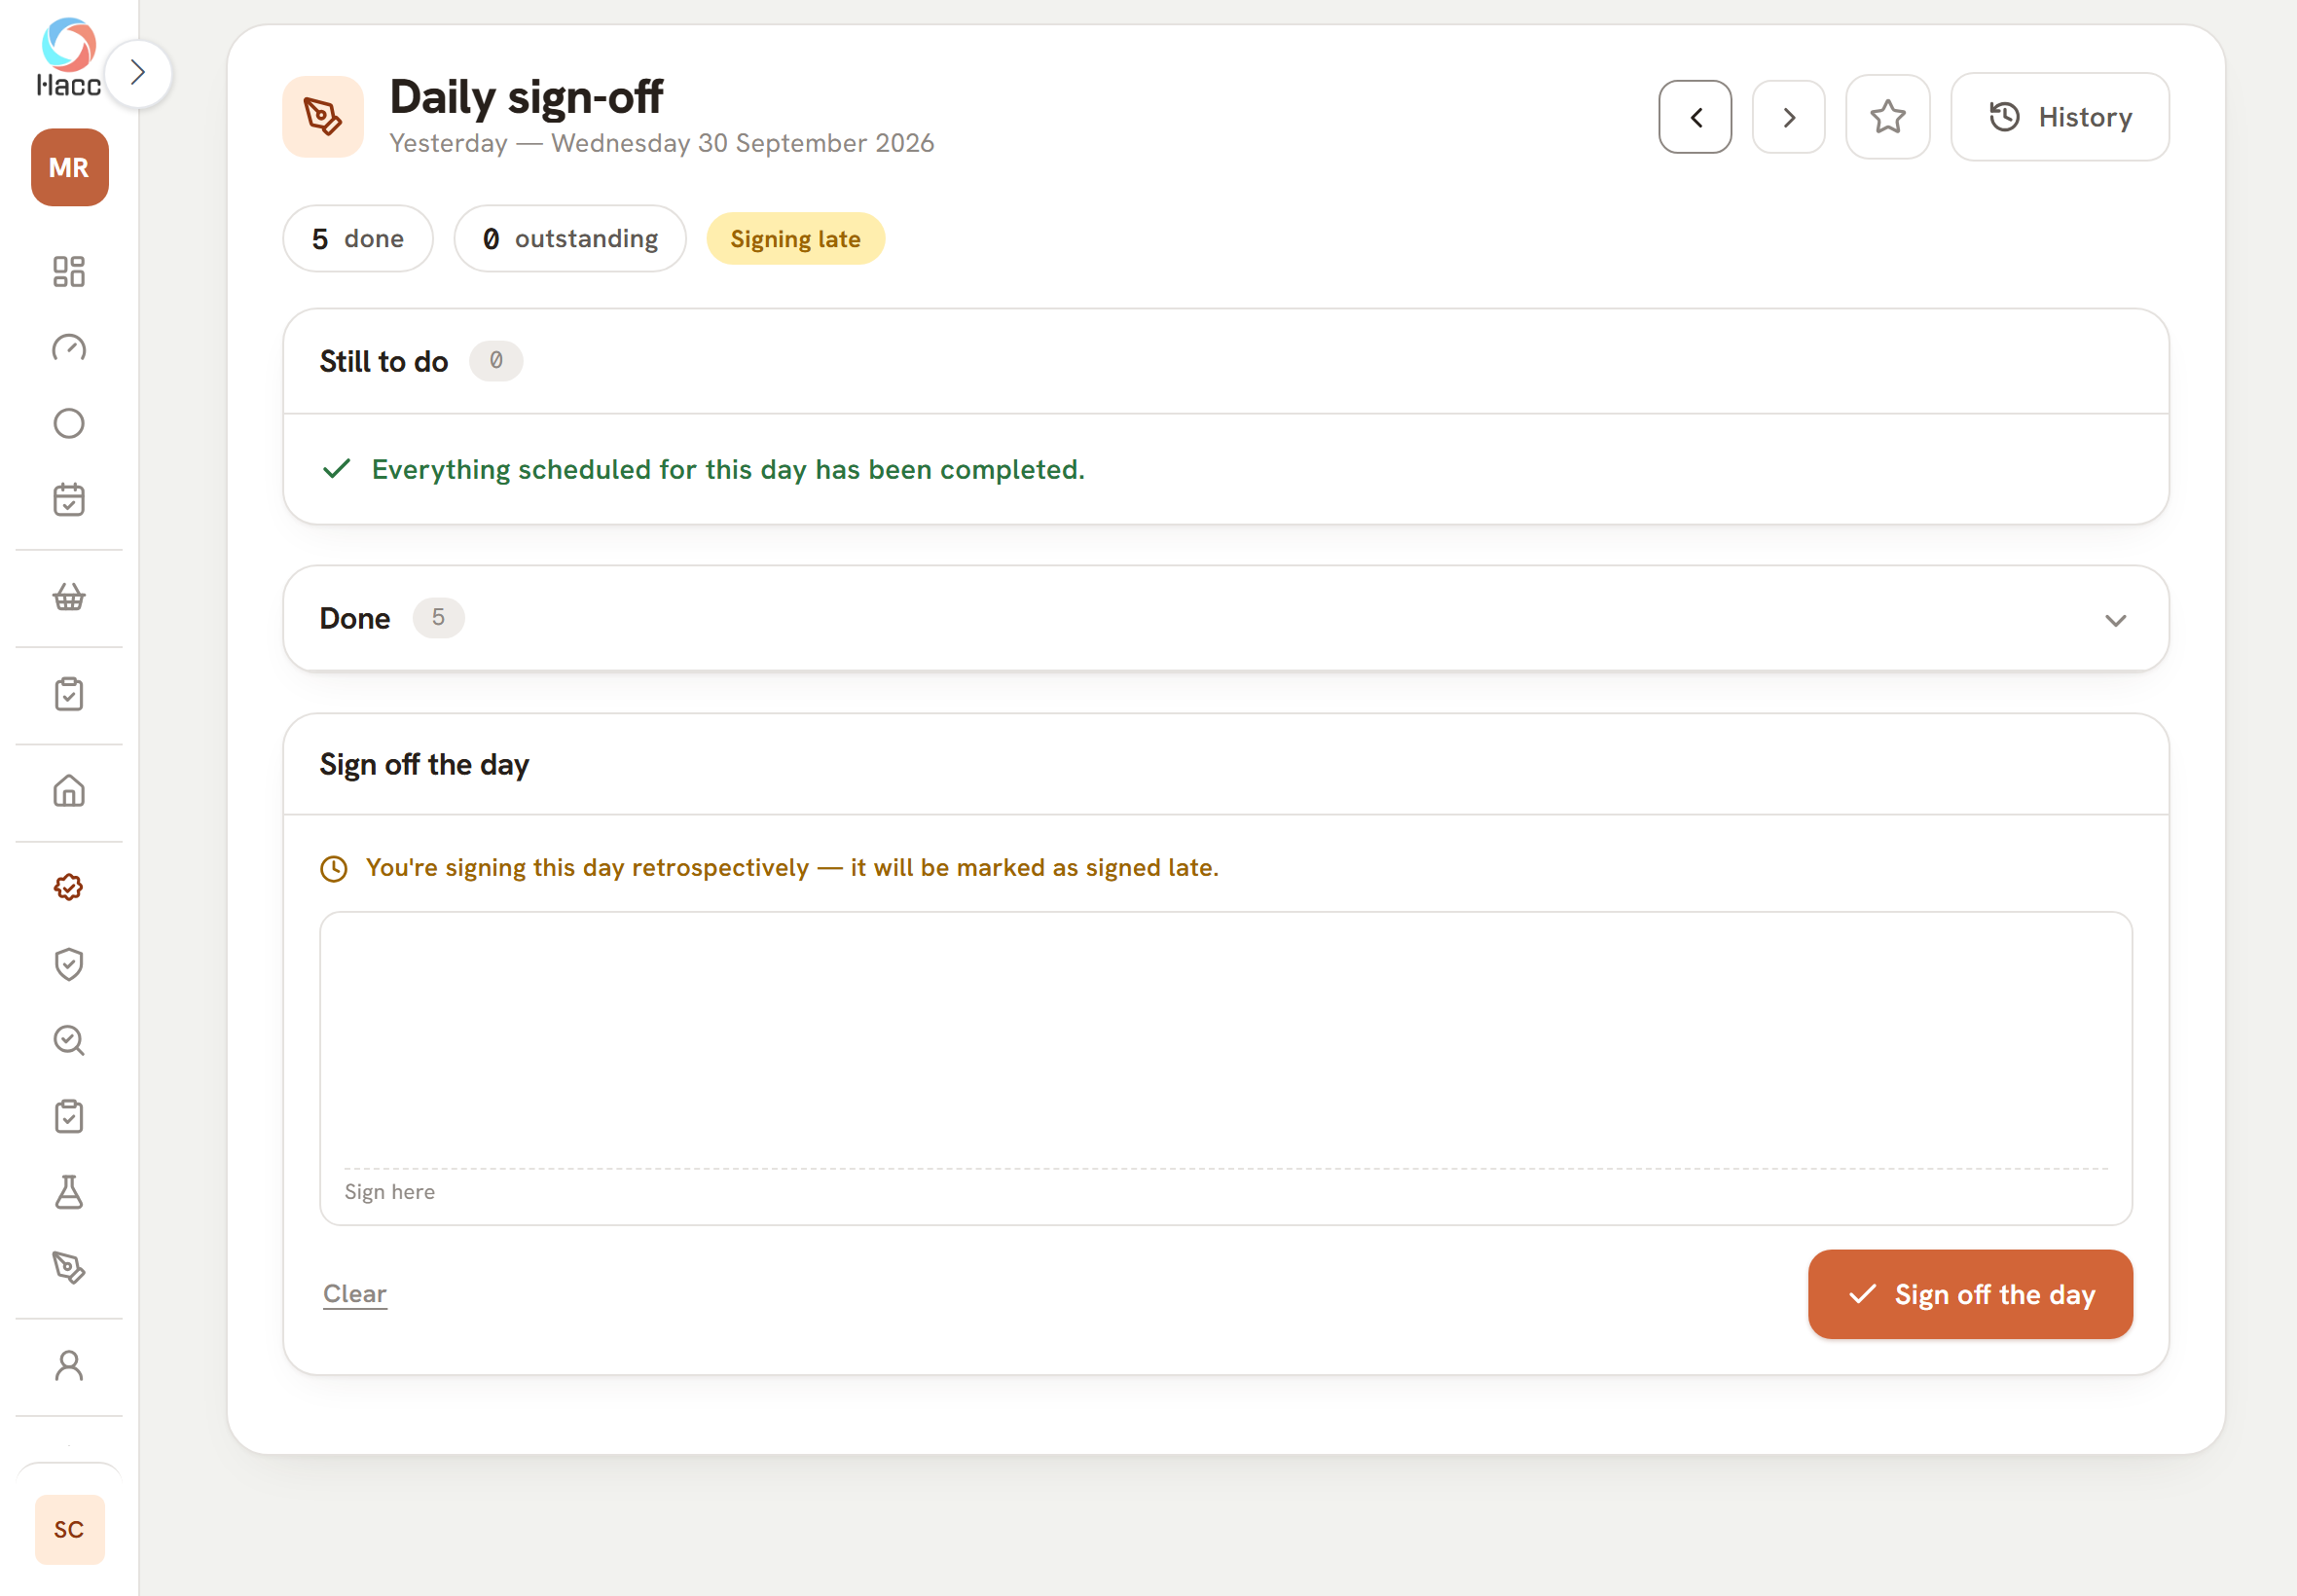2297x1596 pixels.
Task: Select the active badge-check icon in sidebar
Action: click(69, 888)
